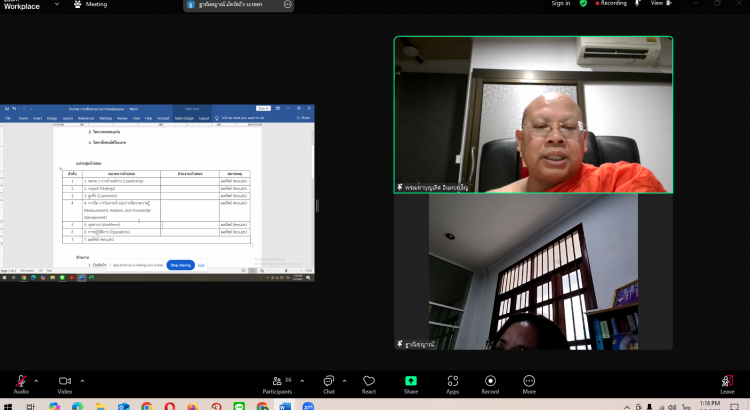Show the green encryption shield info
Image resolution: width=750 pixels, height=410 pixels.
click(583, 3)
